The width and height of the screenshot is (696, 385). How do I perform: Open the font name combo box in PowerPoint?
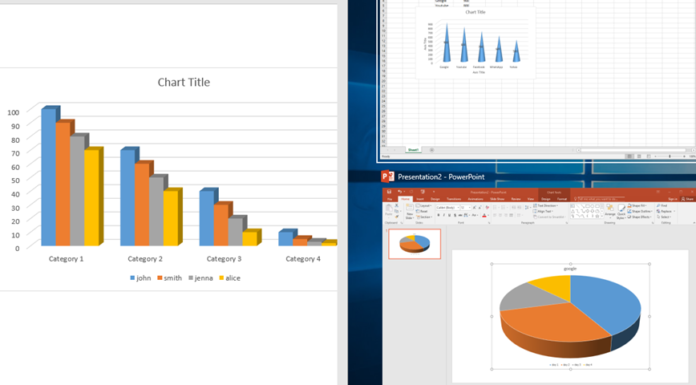448,207
